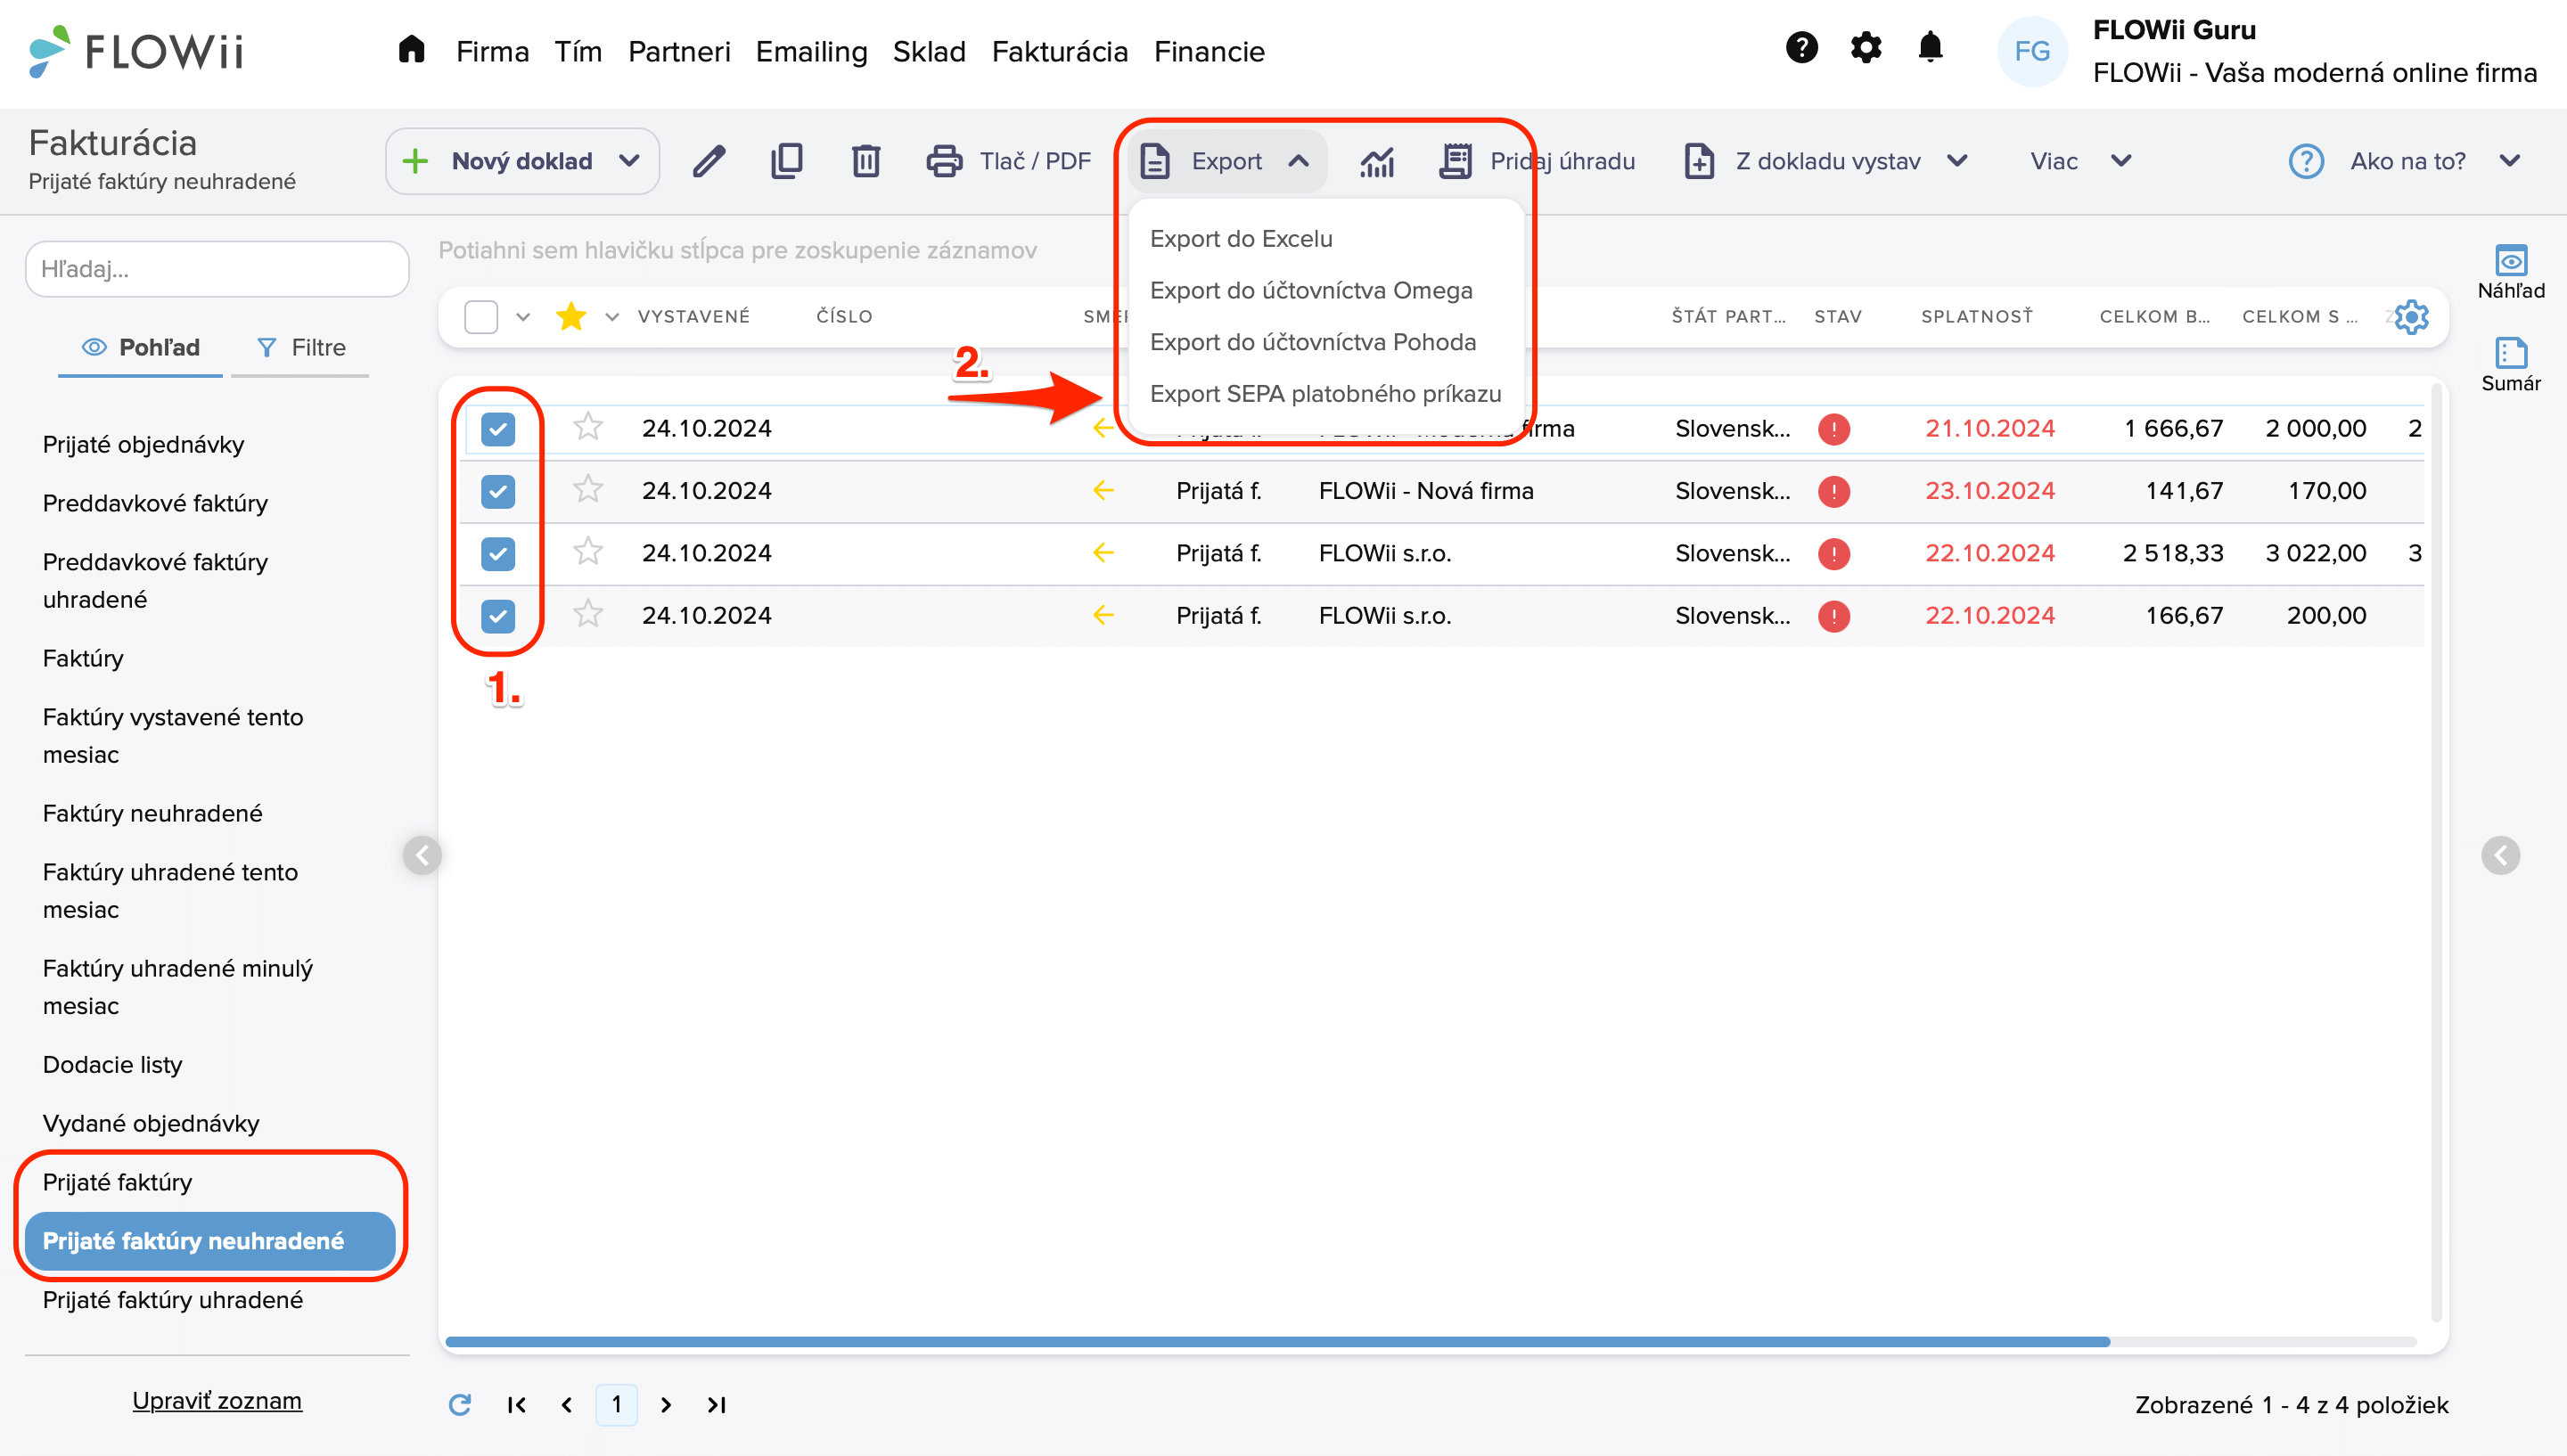Open the help question mark icon

1801,47
